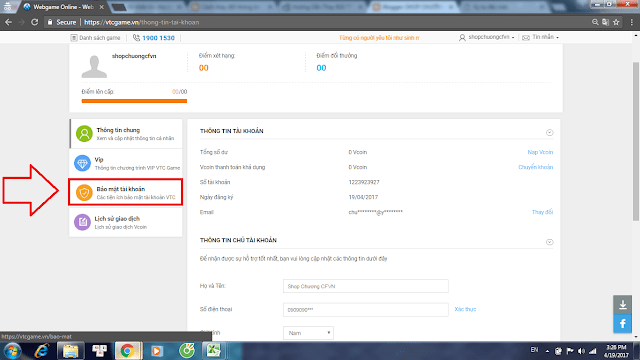Click the blue Facebook button
Image resolution: width=640 pixels, height=360 pixels.
(x=622, y=324)
